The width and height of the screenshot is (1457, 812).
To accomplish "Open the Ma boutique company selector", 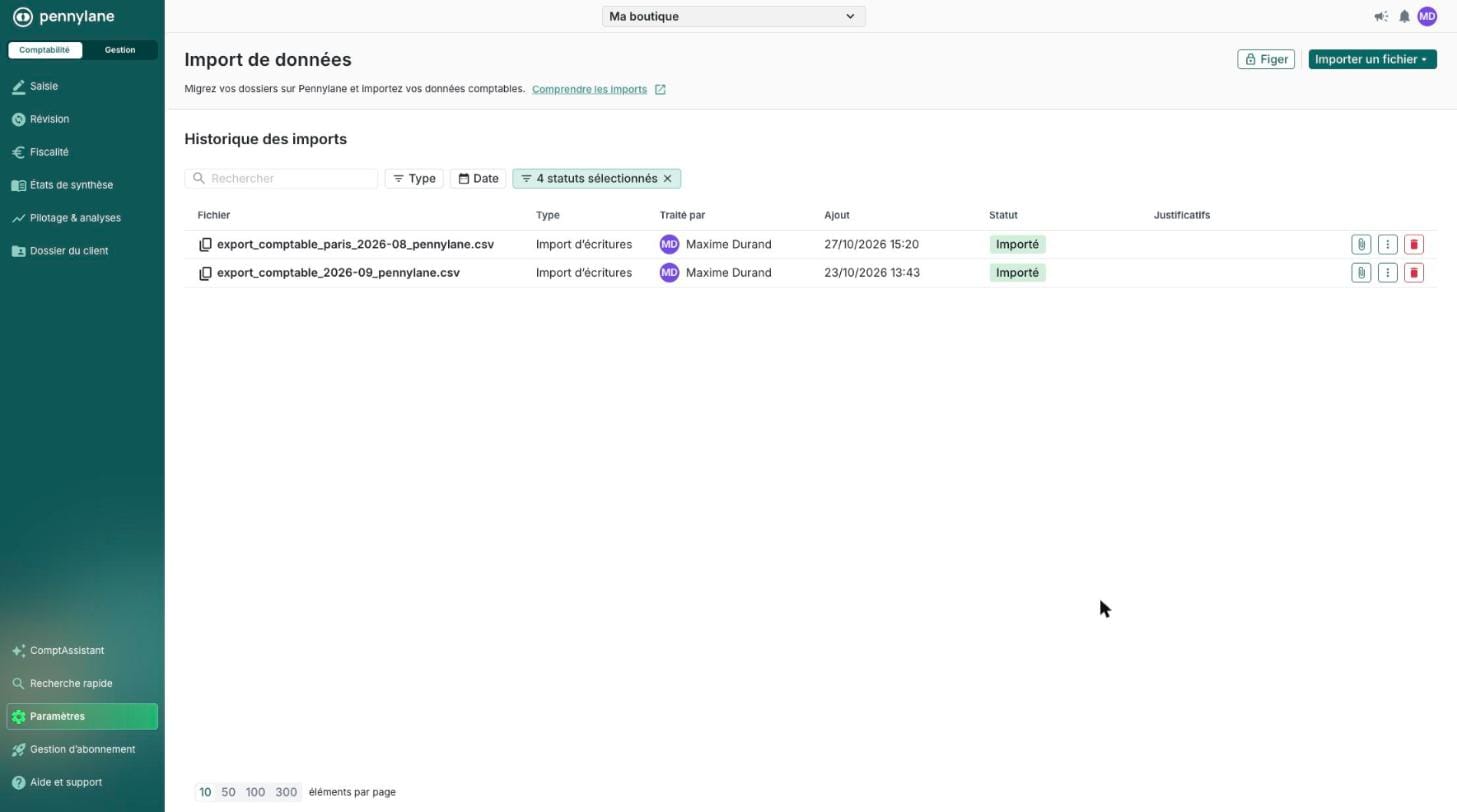I will (733, 16).
